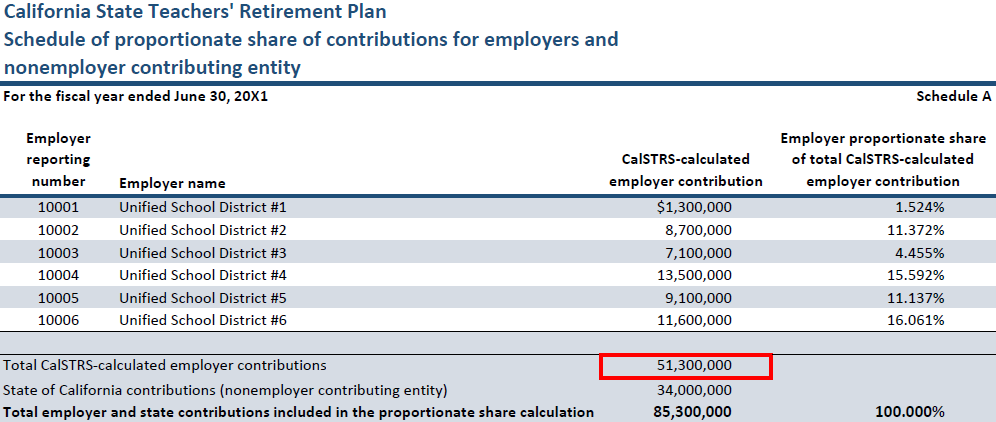Click the 4.455% proportionate share cell
The image size is (996, 422).
921,252
